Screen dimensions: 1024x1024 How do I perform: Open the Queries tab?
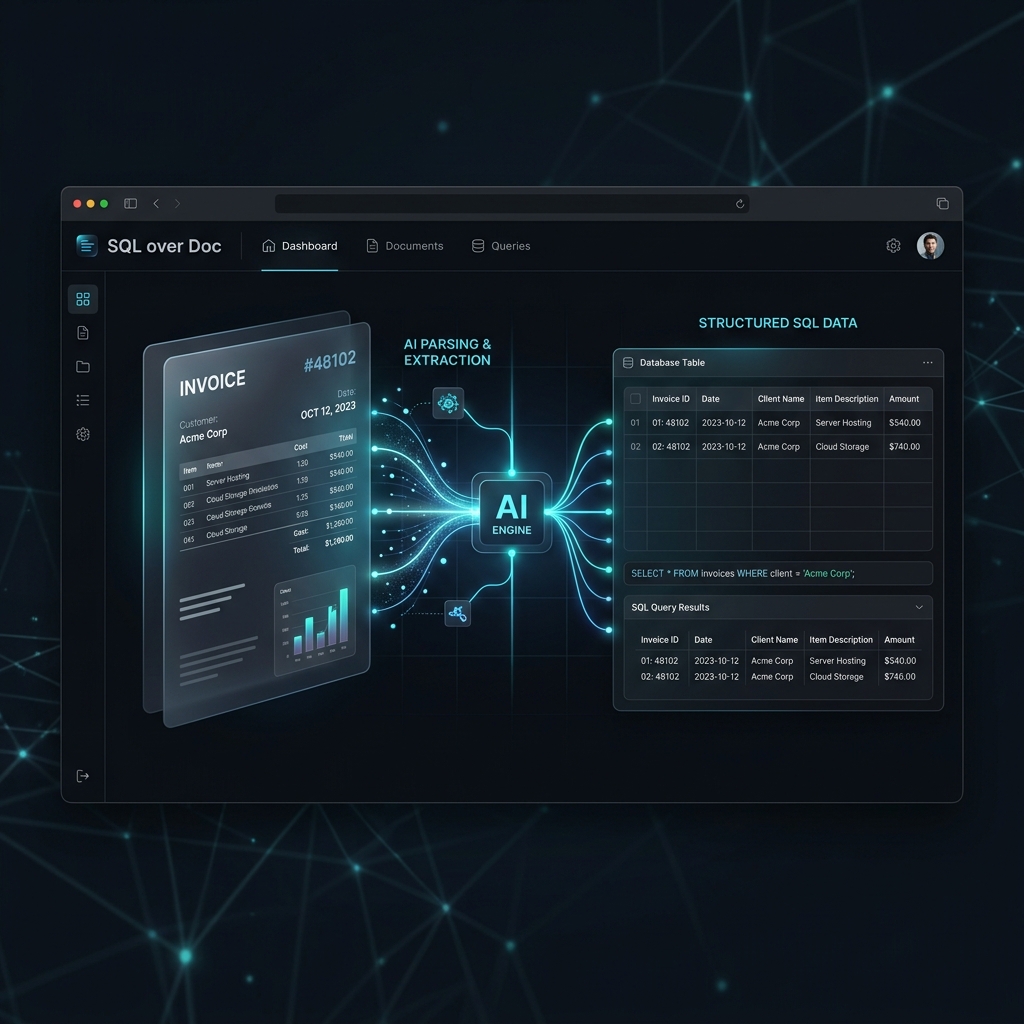(501, 246)
